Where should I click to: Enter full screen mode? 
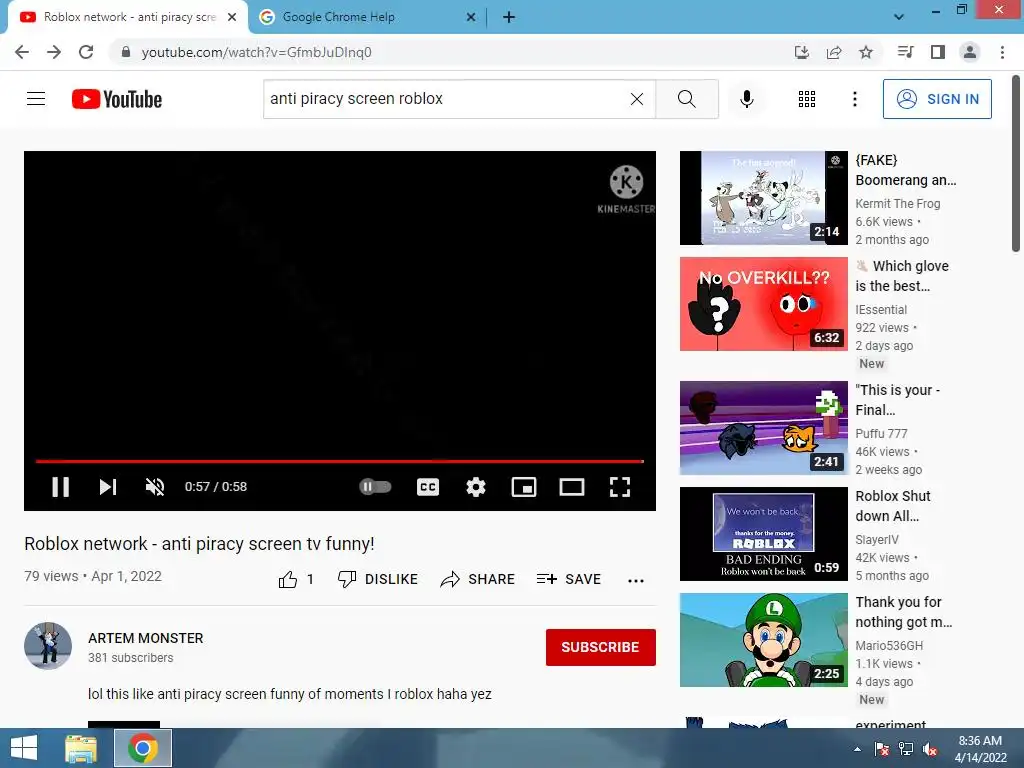[x=620, y=487]
